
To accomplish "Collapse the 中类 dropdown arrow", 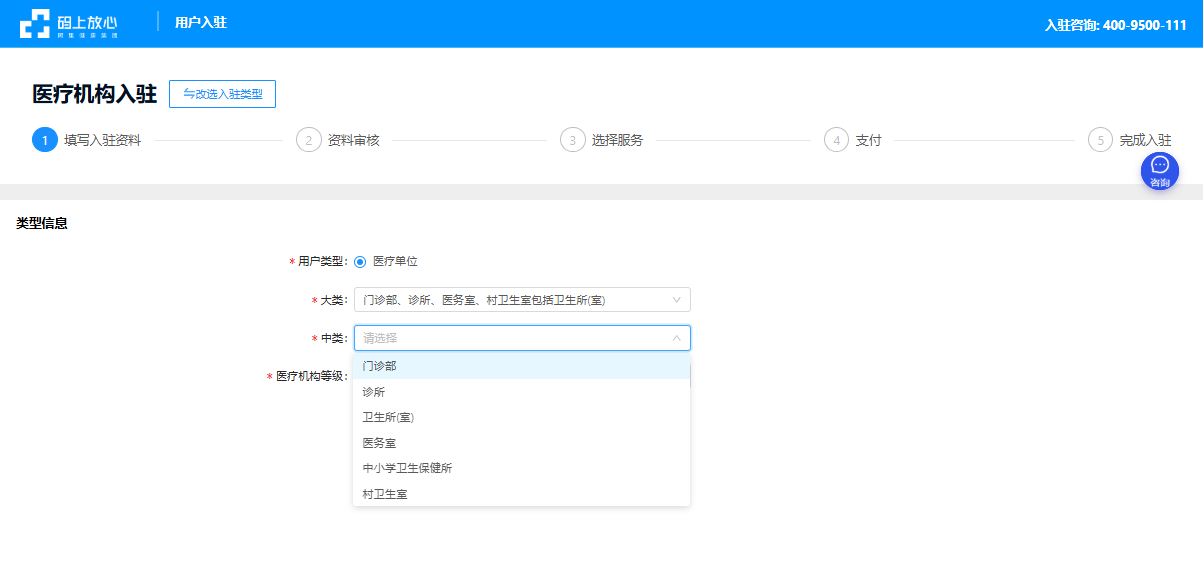I will pos(676,338).
